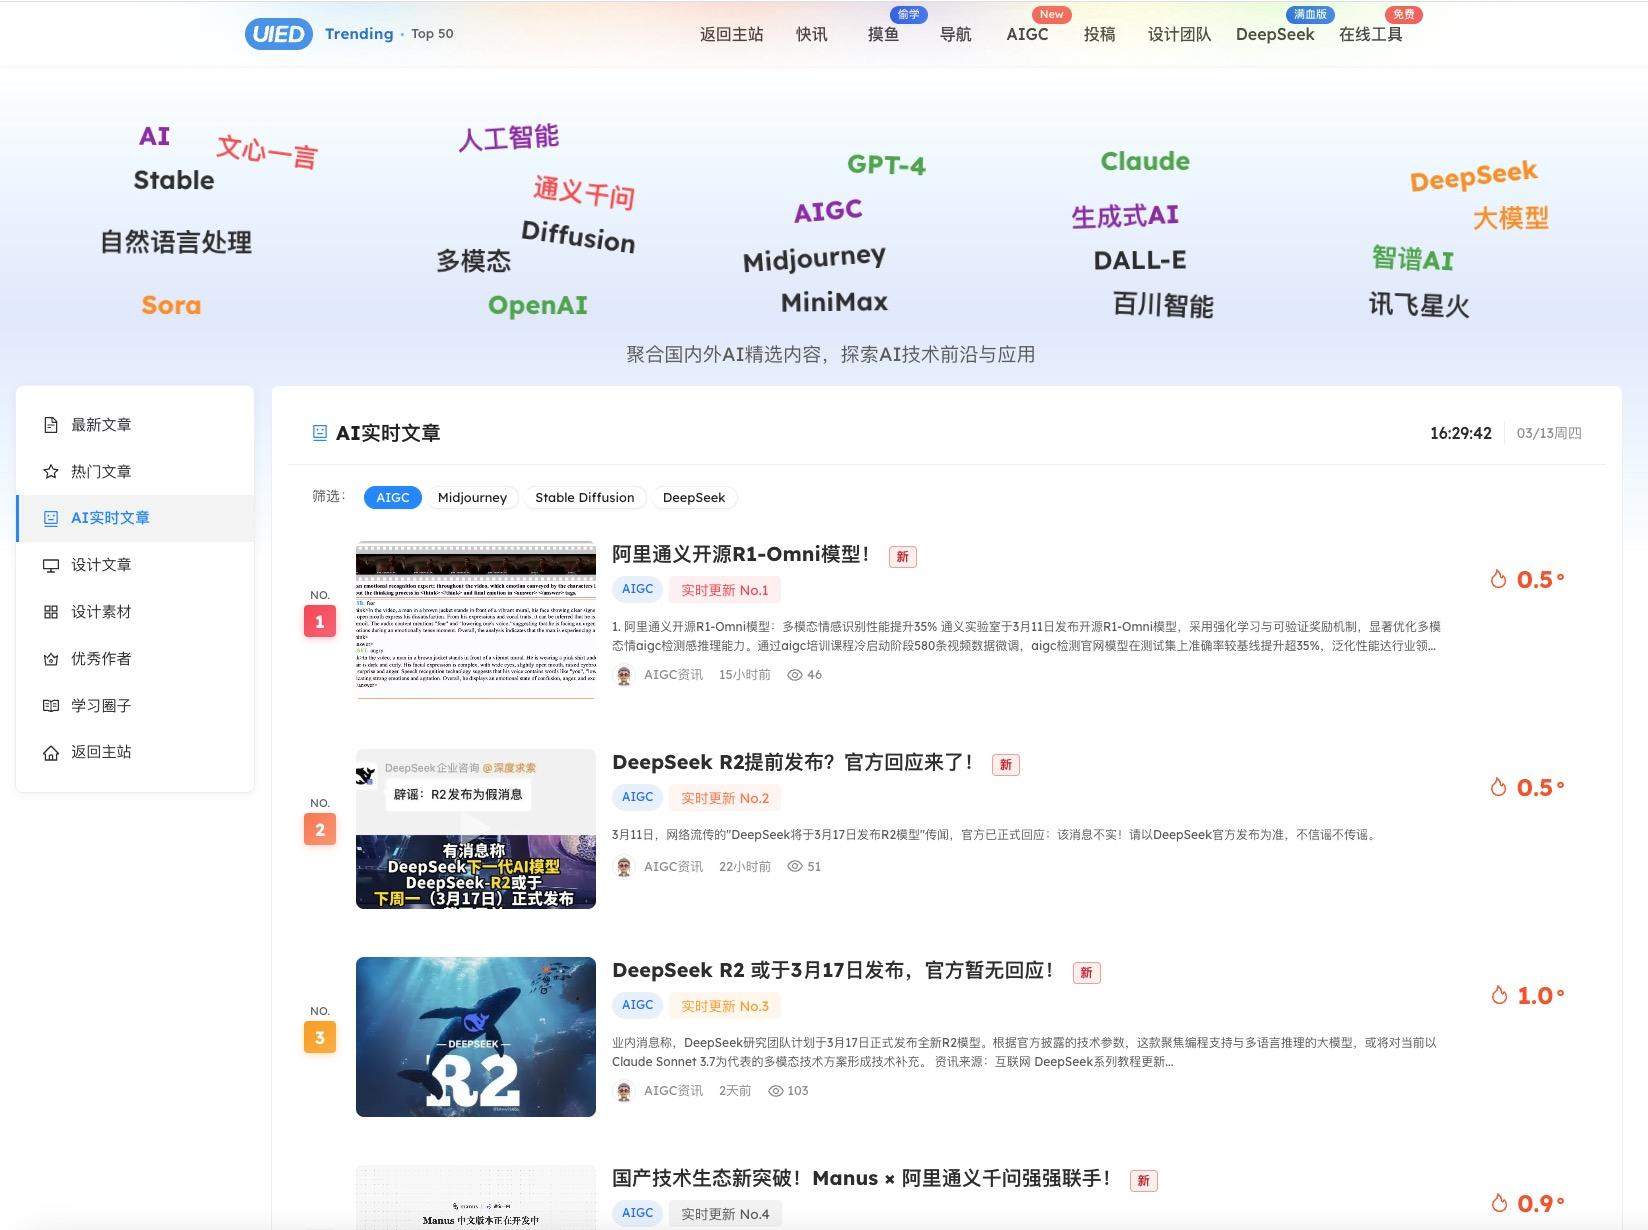The height and width of the screenshot is (1230, 1648).
Task: Click the NO.2 rank badge
Action: tap(320, 829)
